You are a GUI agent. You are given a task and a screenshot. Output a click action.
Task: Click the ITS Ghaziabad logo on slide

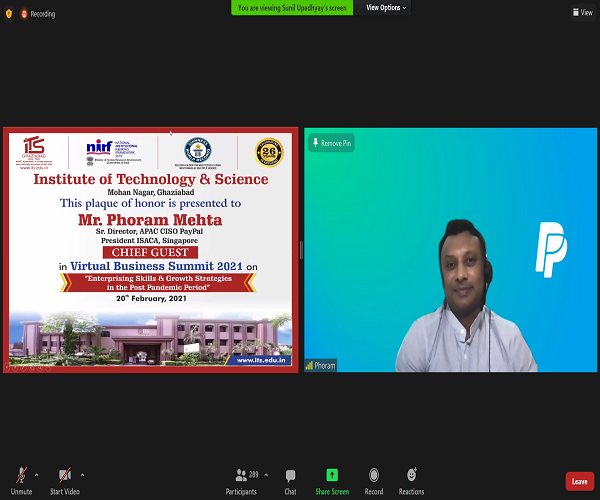coord(34,152)
